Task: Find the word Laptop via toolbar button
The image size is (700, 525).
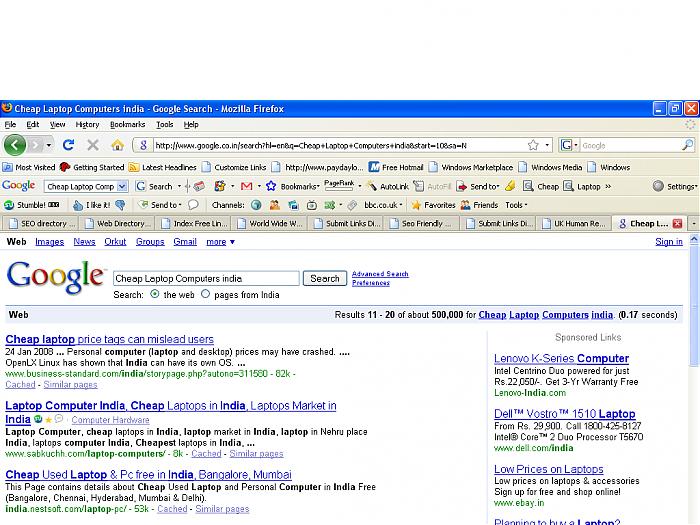Action: pyautogui.click(x=581, y=186)
